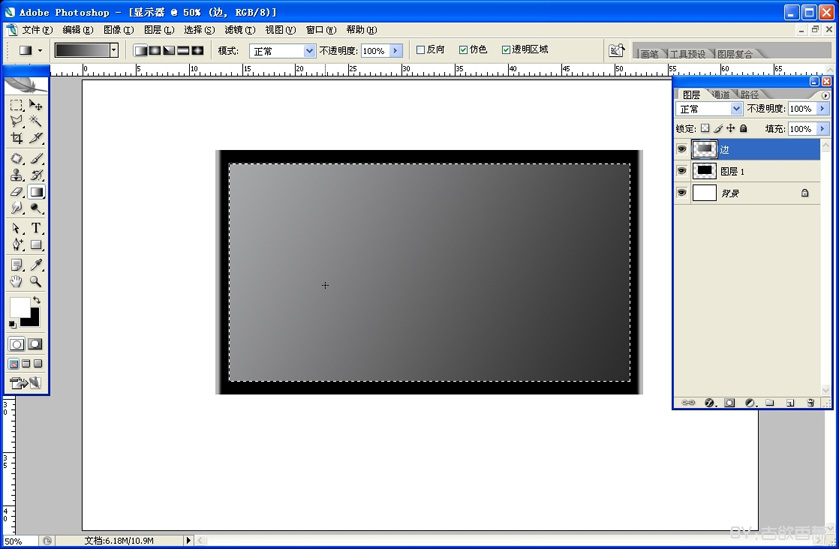Add a layer mask
Image resolution: width=839 pixels, height=549 pixels.
(729, 402)
